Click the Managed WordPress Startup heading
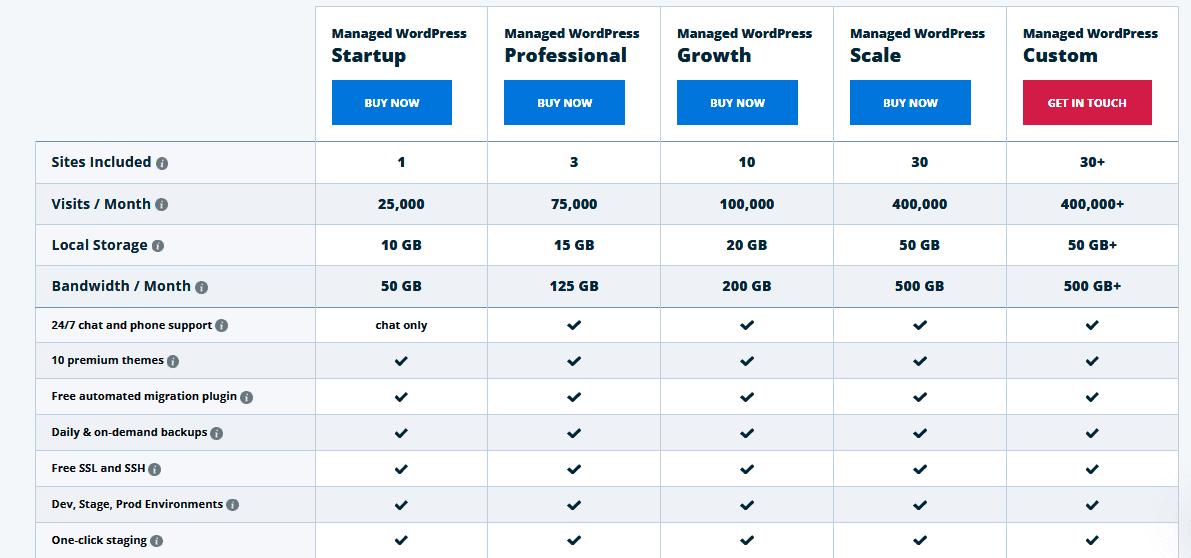The height and width of the screenshot is (558, 1191). (x=399, y=46)
